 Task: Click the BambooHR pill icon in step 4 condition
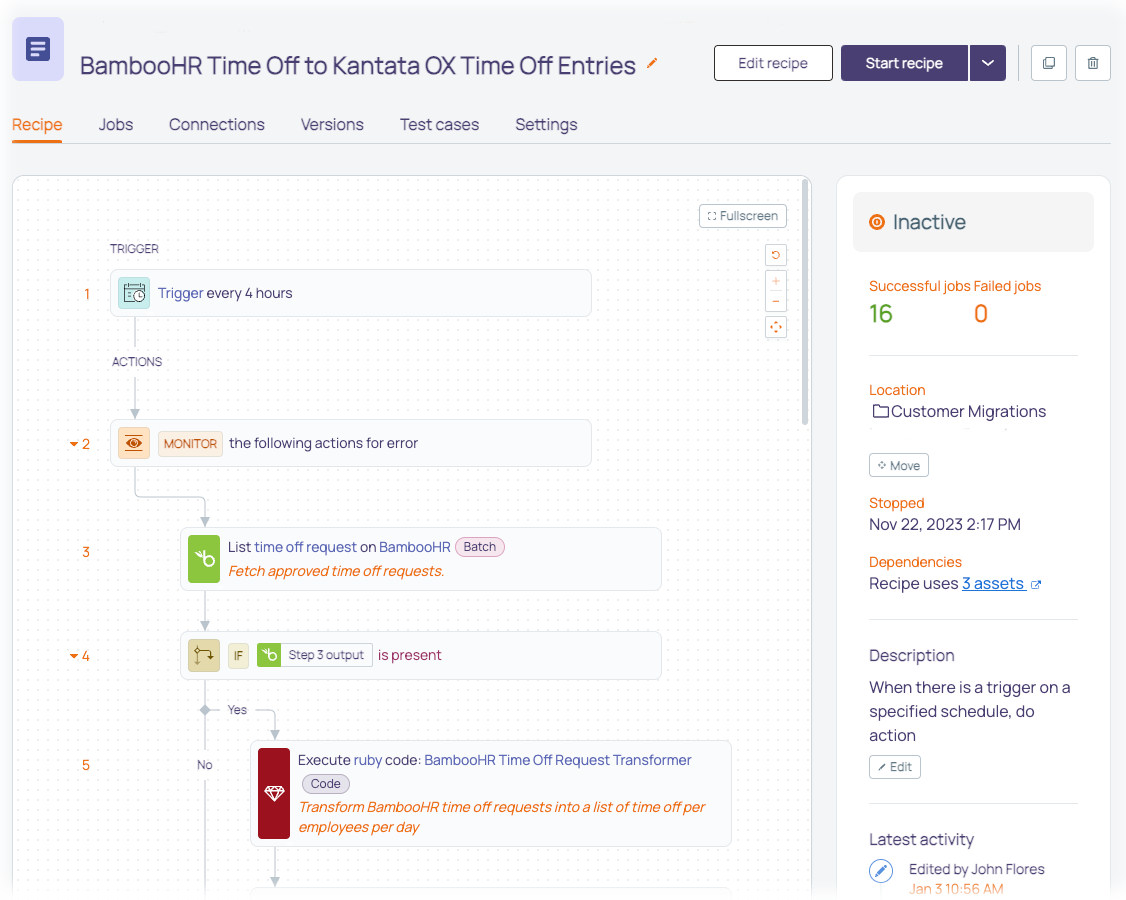click(x=269, y=655)
